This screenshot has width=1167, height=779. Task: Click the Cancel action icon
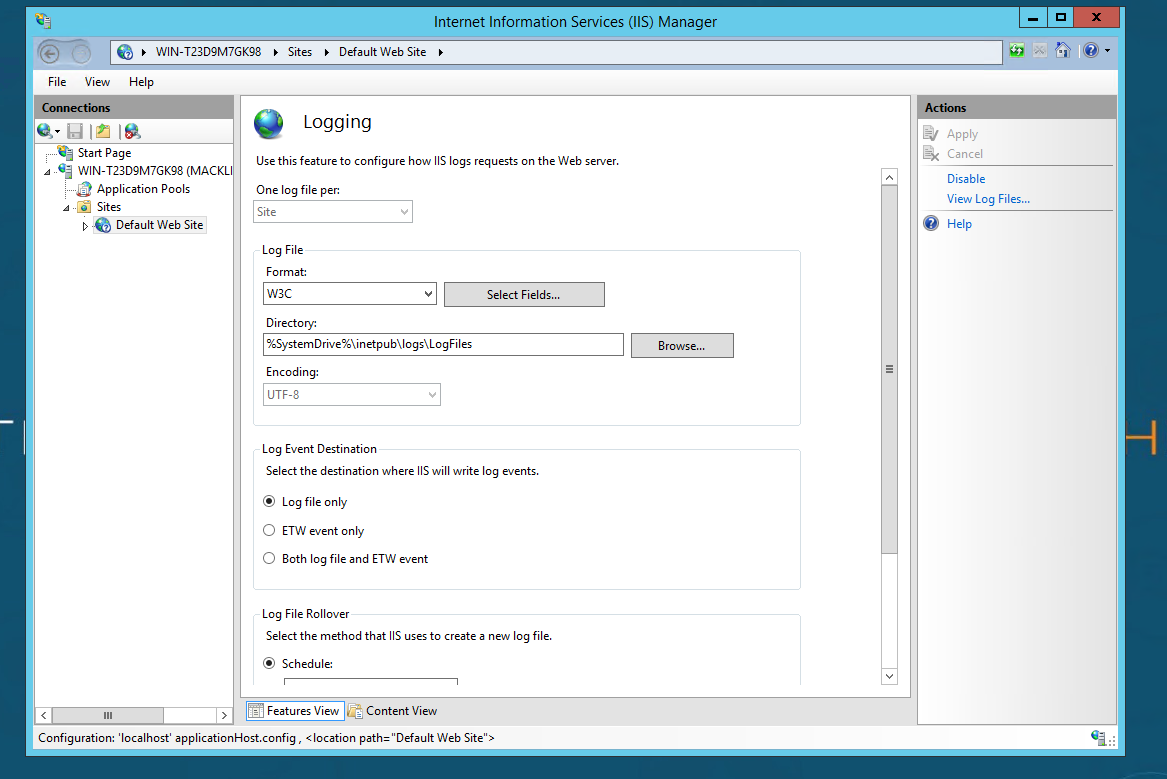point(930,154)
